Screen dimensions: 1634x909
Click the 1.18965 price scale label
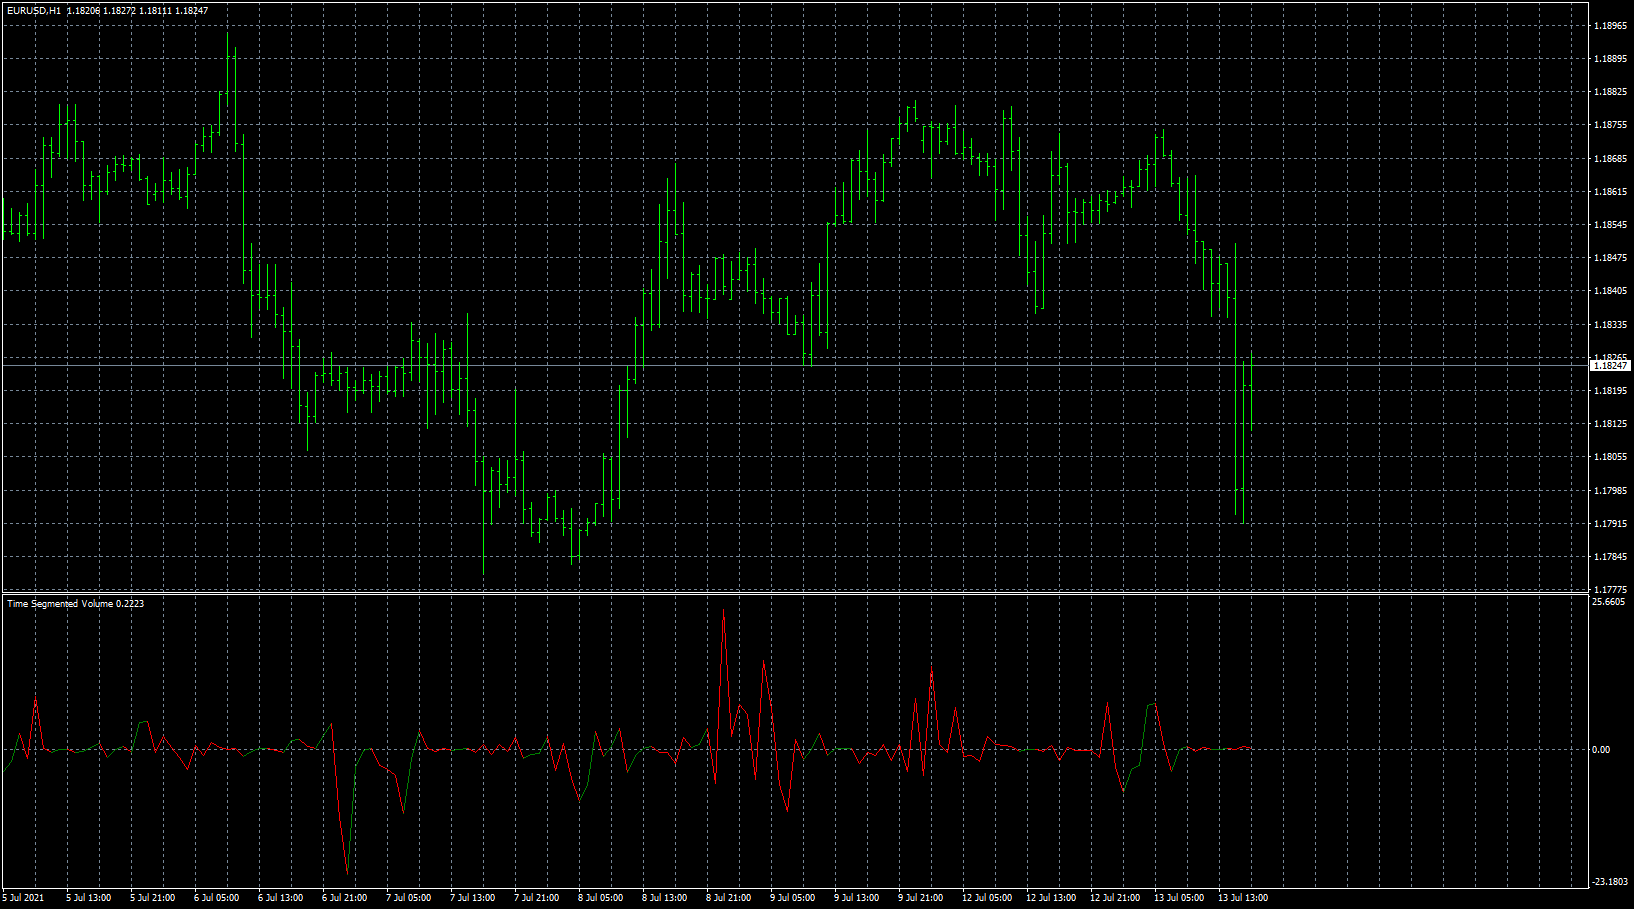(1610, 26)
